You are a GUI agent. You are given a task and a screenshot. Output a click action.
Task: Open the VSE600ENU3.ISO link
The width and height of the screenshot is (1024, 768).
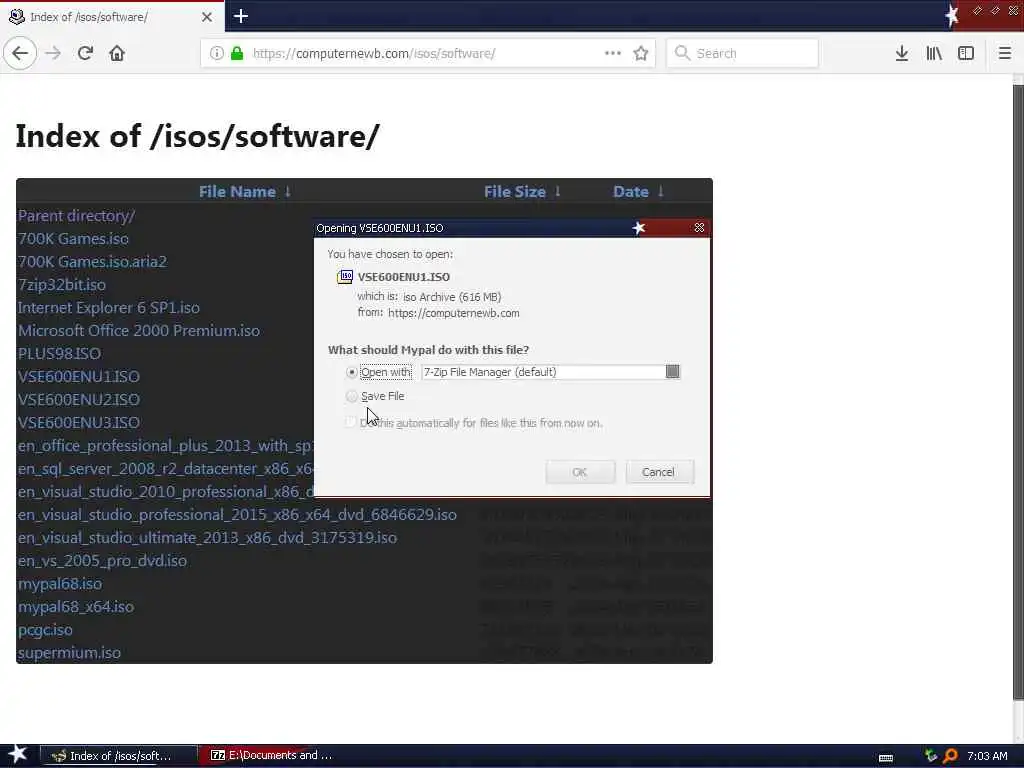tap(78, 423)
